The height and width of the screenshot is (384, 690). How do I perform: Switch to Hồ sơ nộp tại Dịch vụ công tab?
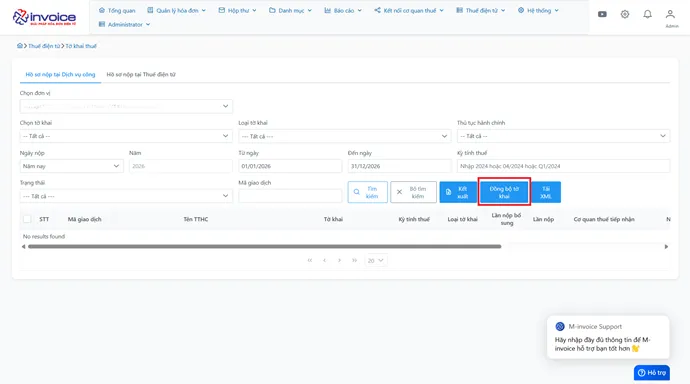[60, 74]
